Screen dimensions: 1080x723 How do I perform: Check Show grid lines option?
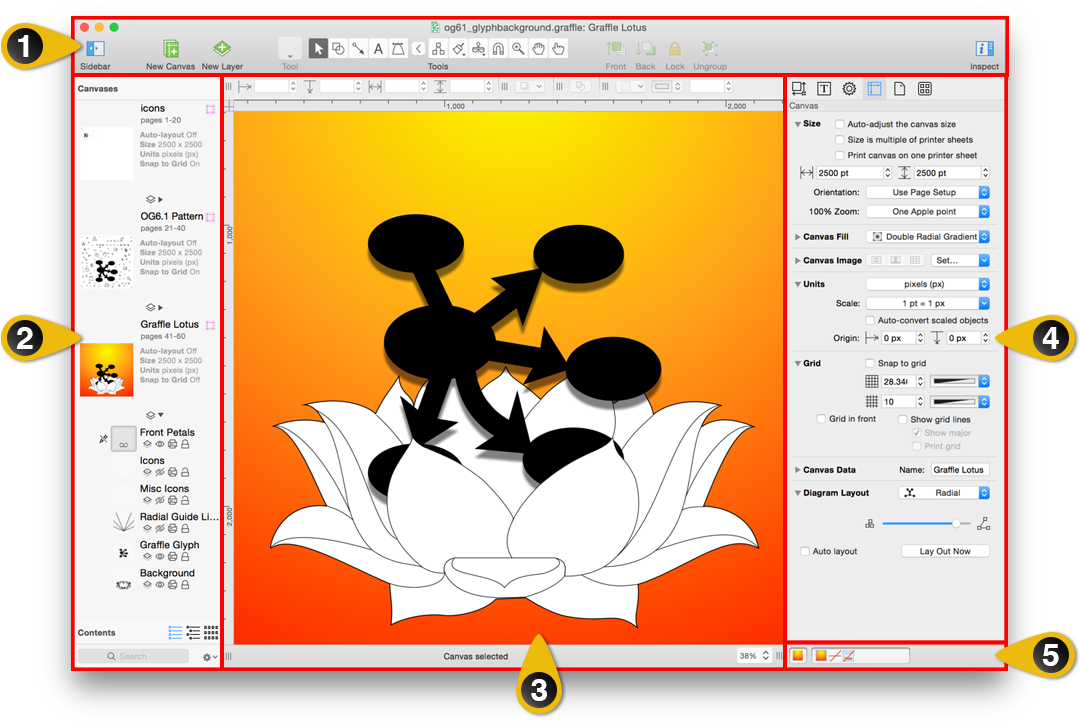pyautogui.click(x=902, y=419)
